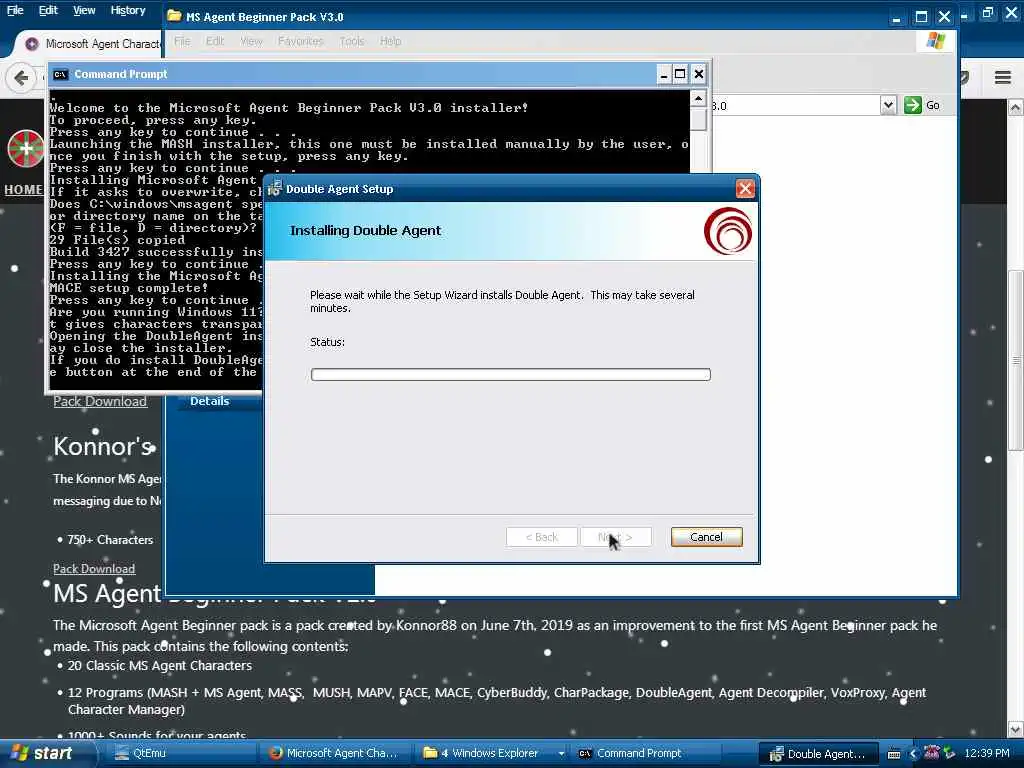Open View menu in MS Agent Beginner Pack window
1024x768 pixels.
click(x=251, y=41)
